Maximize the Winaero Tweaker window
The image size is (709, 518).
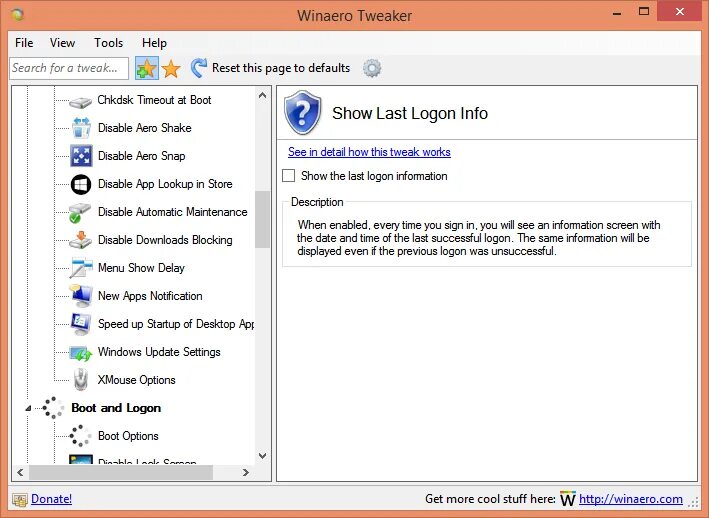(644, 12)
